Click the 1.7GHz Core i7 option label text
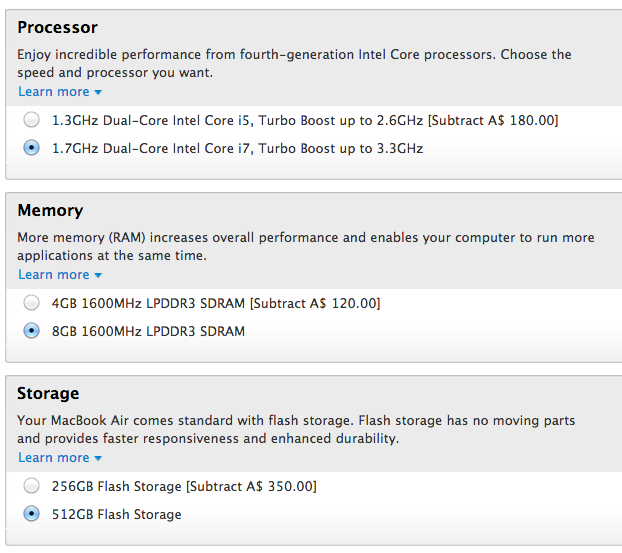The image size is (622, 553). click(237, 148)
